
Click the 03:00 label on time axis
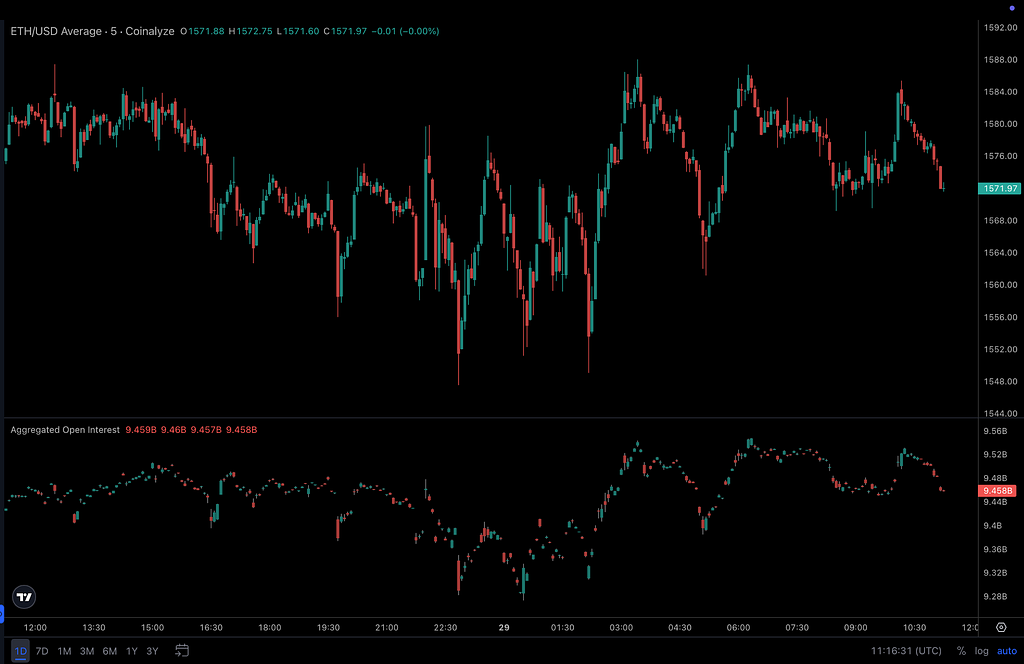pyautogui.click(x=621, y=627)
